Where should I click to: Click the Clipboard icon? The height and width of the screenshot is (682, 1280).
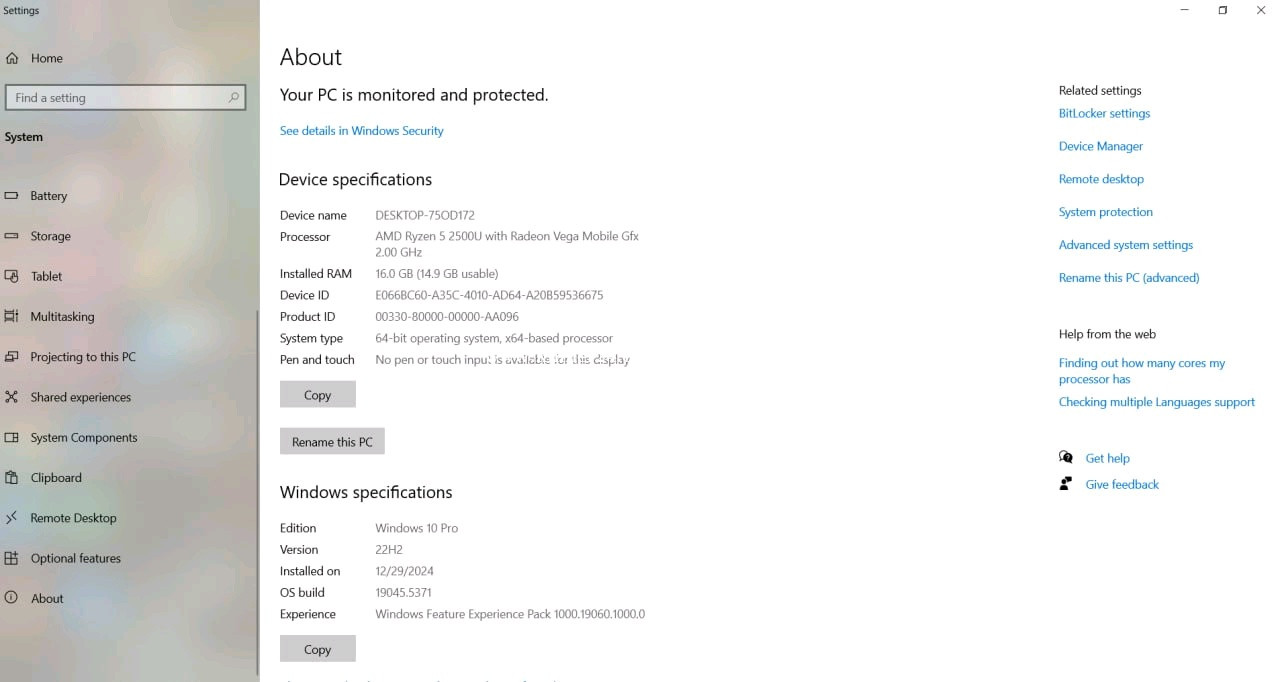point(12,478)
